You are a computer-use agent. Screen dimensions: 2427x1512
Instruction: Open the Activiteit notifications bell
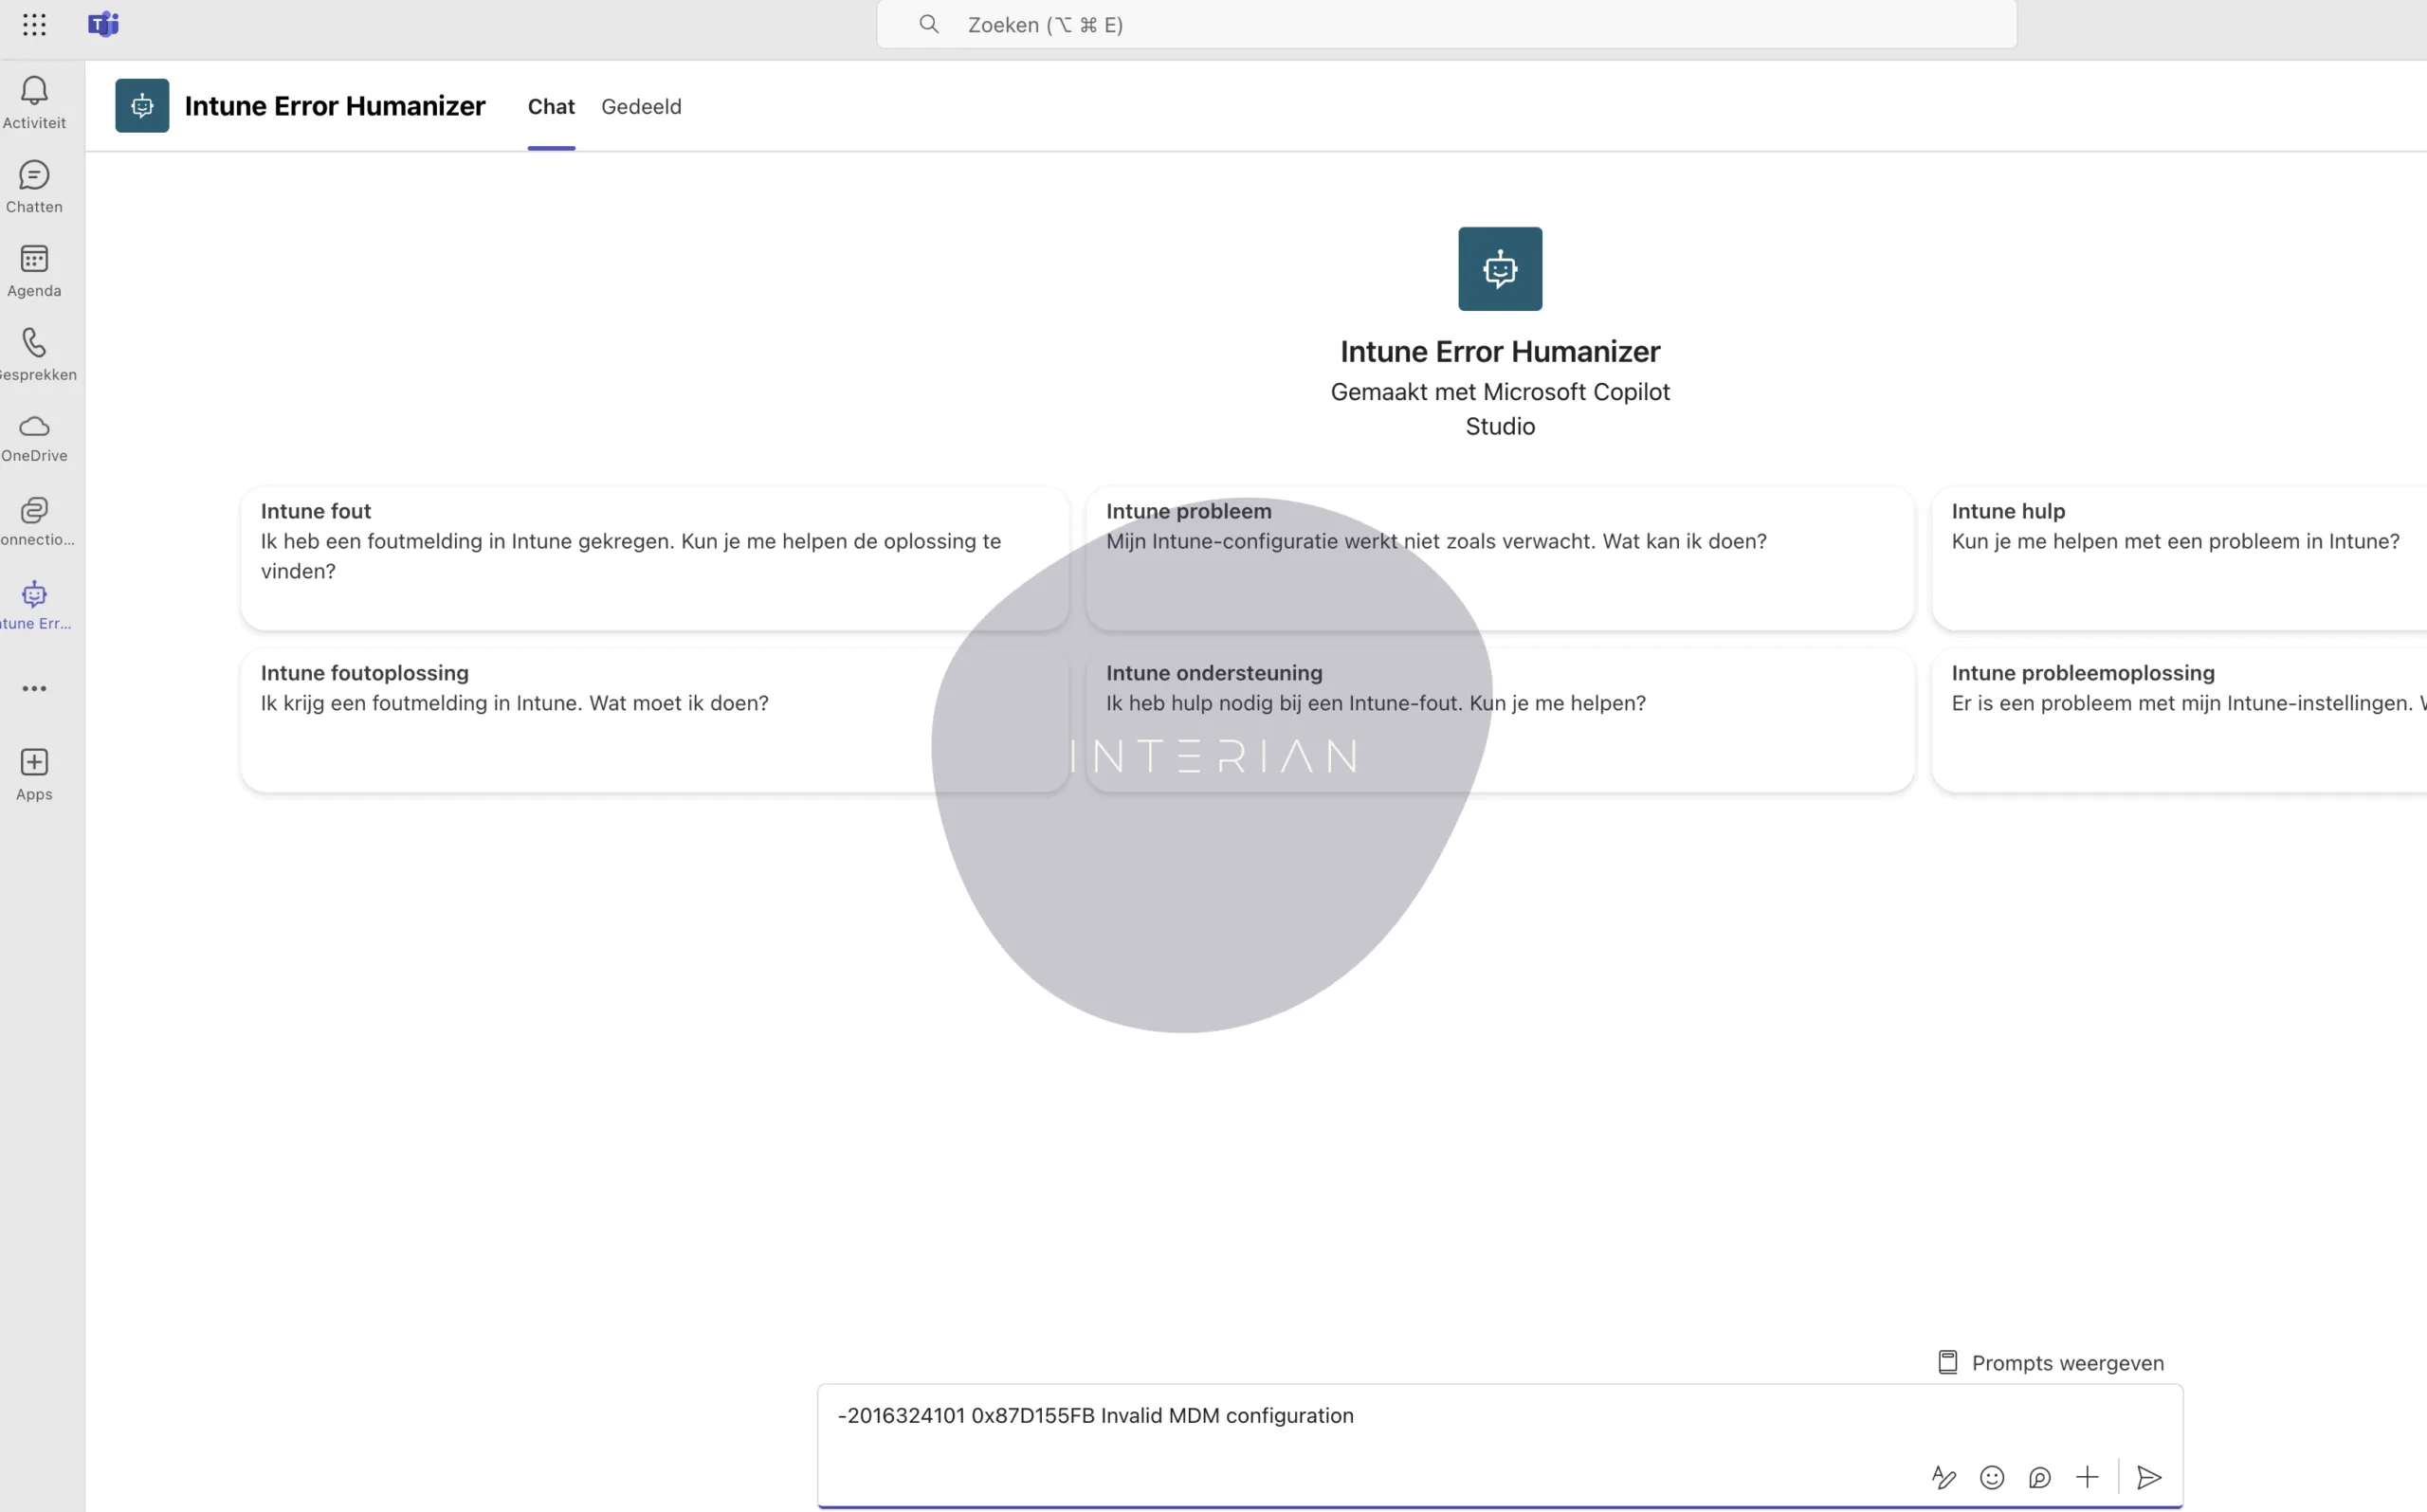point(34,101)
